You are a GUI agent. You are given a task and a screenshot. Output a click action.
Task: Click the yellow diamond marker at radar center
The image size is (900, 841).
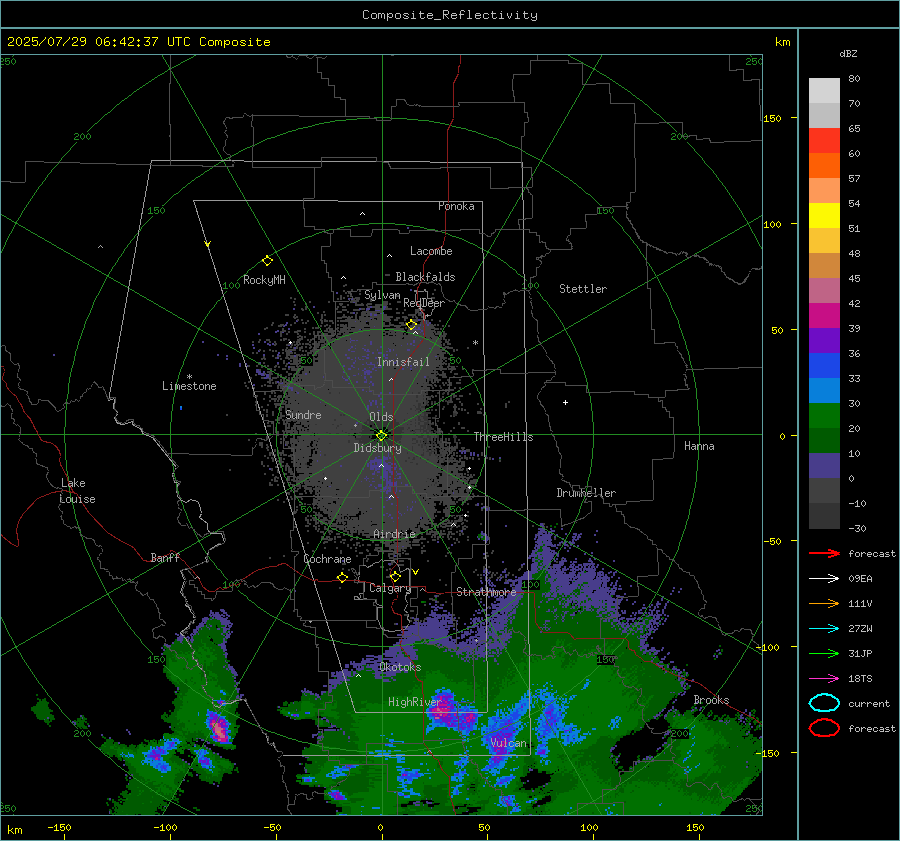click(x=382, y=436)
